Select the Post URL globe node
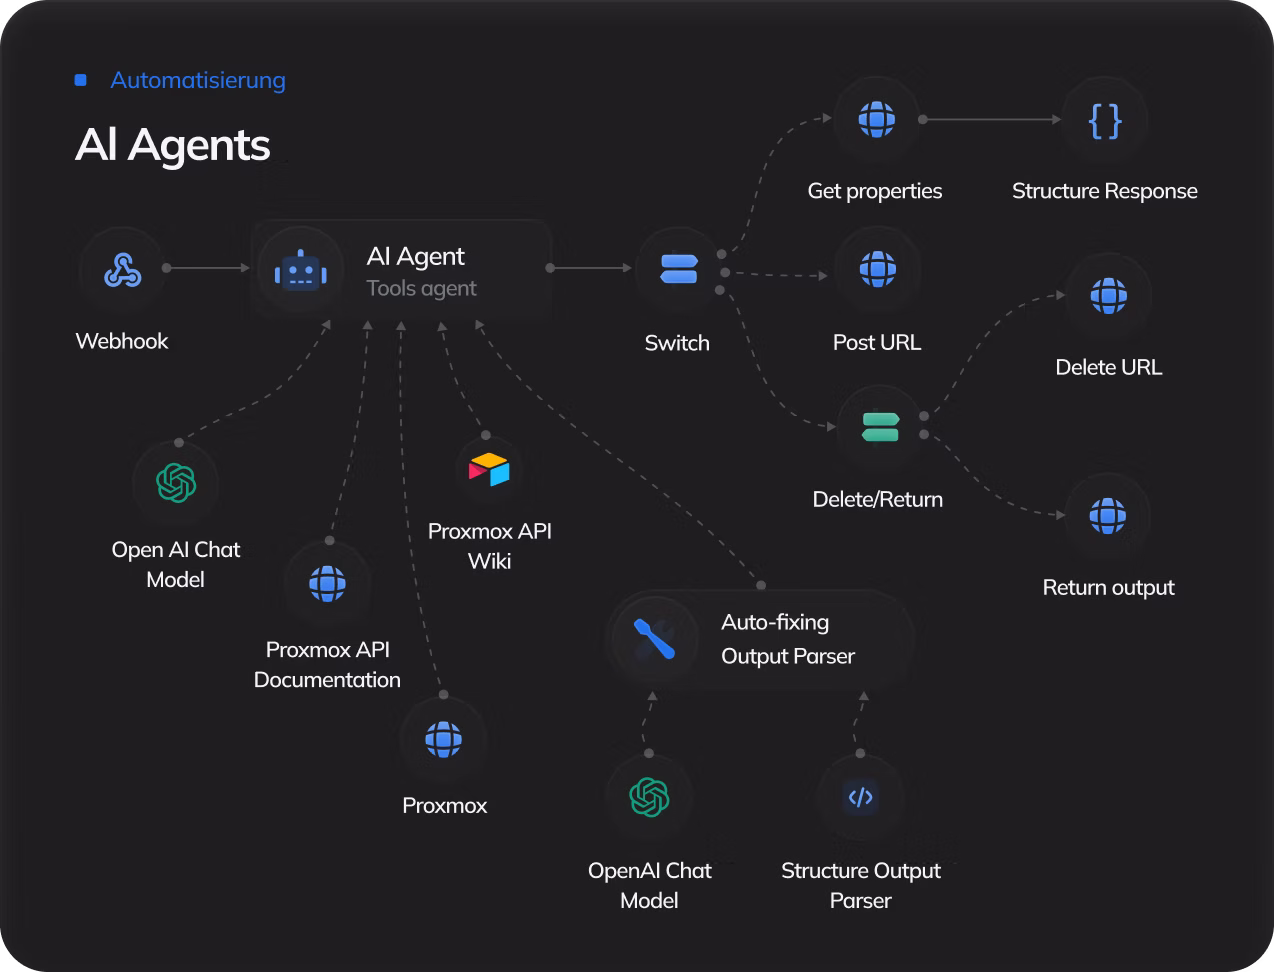This screenshot has height=972, width=1274. 878,269
